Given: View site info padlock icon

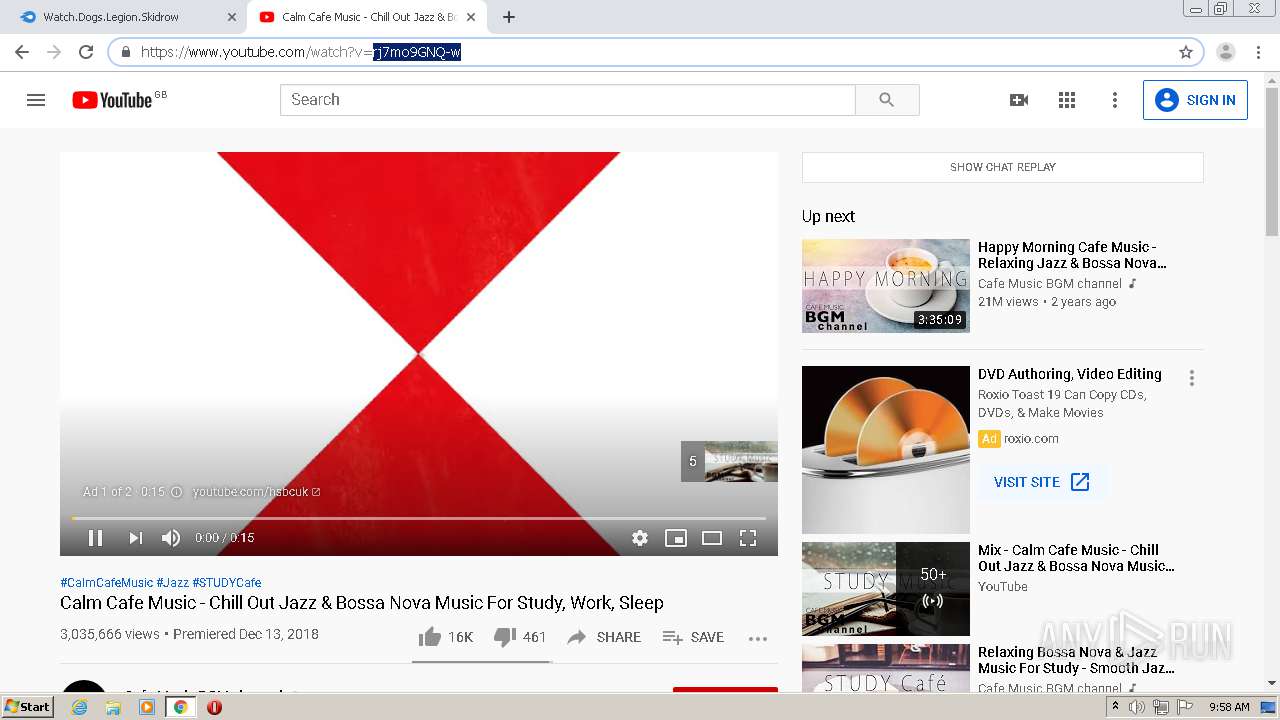Looking at the screenshot, I should [x=125, y=52].
